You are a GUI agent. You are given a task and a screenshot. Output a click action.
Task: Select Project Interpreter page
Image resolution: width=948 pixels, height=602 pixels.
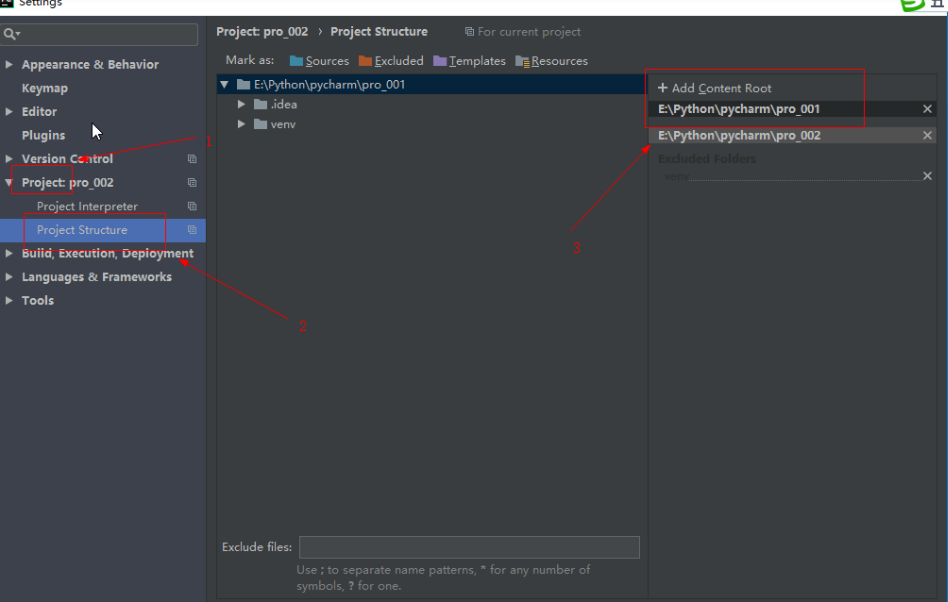pyautogui.click(x=87, y=206)
